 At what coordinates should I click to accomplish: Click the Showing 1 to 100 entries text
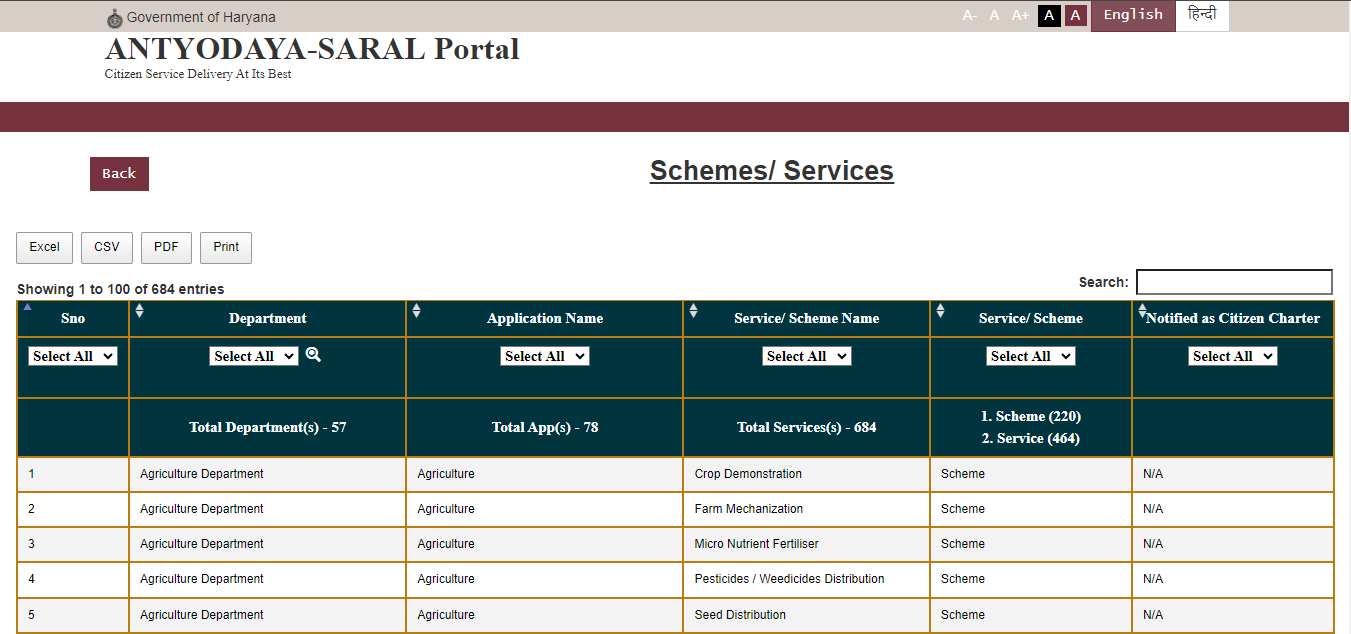coord(120,289)
